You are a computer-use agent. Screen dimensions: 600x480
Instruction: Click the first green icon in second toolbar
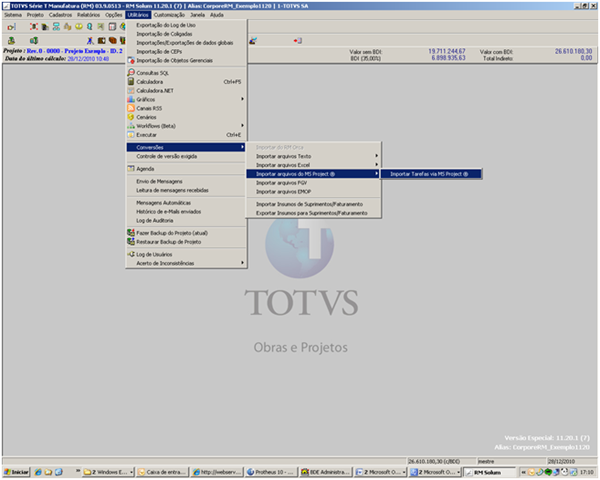(x=11, y=41)
